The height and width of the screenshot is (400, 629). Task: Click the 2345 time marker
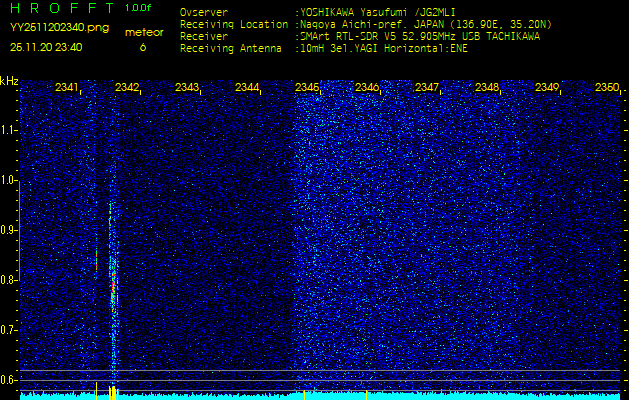[307, 87]
